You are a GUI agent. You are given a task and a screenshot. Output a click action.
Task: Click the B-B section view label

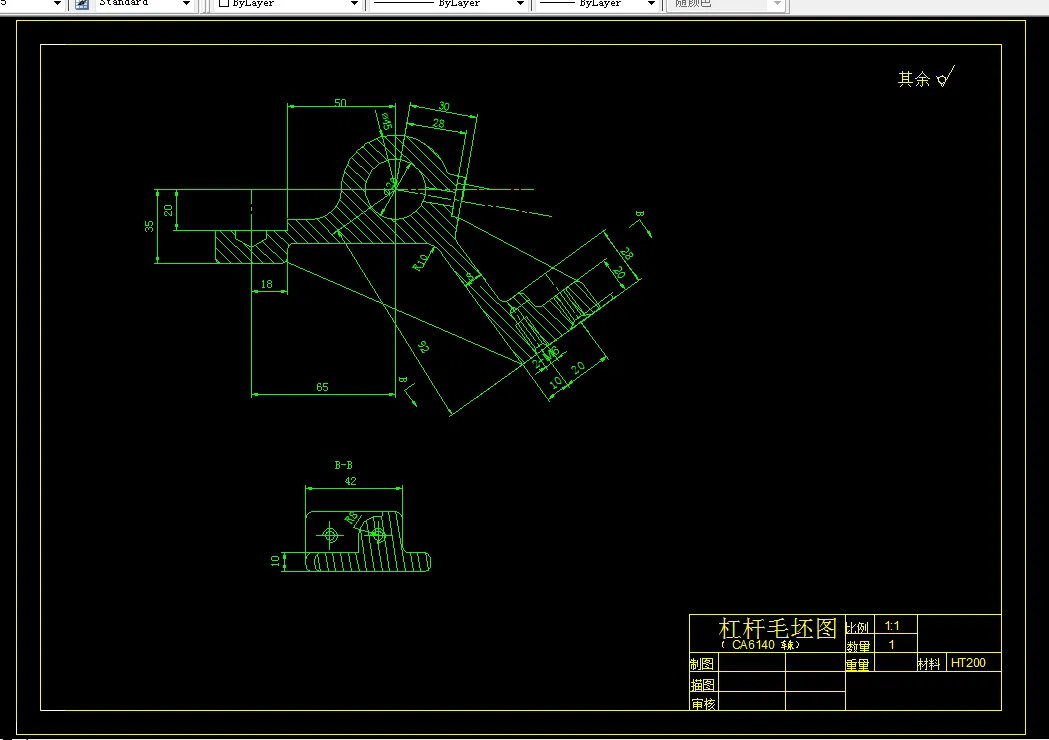343,465
